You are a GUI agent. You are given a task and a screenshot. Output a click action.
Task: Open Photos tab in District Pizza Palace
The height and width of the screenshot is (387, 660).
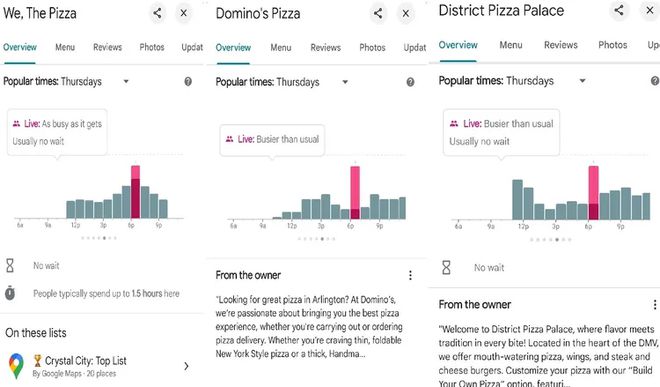(x=613, y=45)
